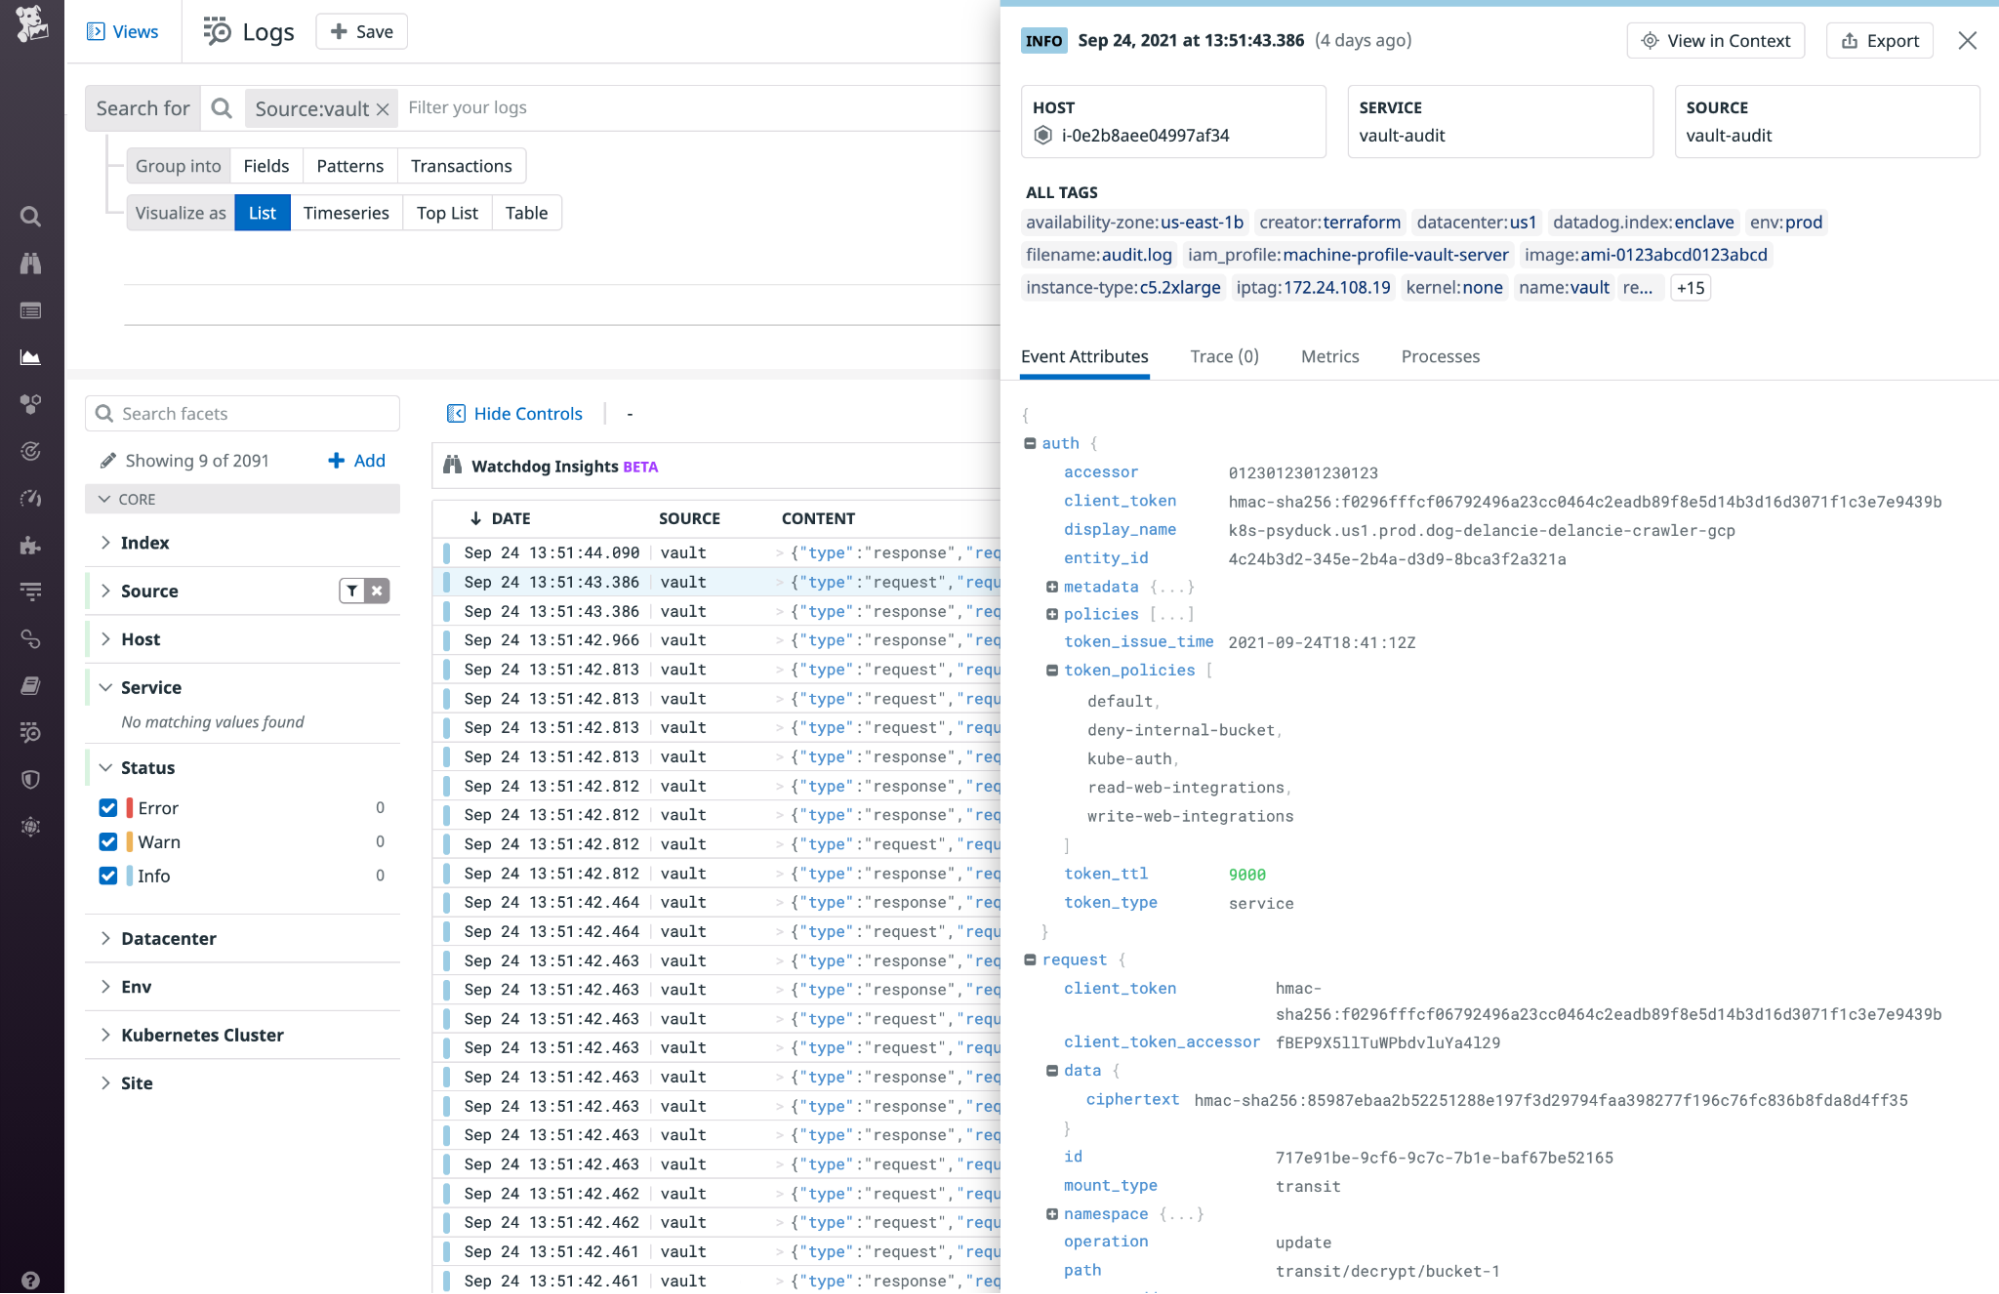Viewport: 1999px width, 1294px height.
Task: Switch to the Metrics tab in log details
Action: 1329,356
